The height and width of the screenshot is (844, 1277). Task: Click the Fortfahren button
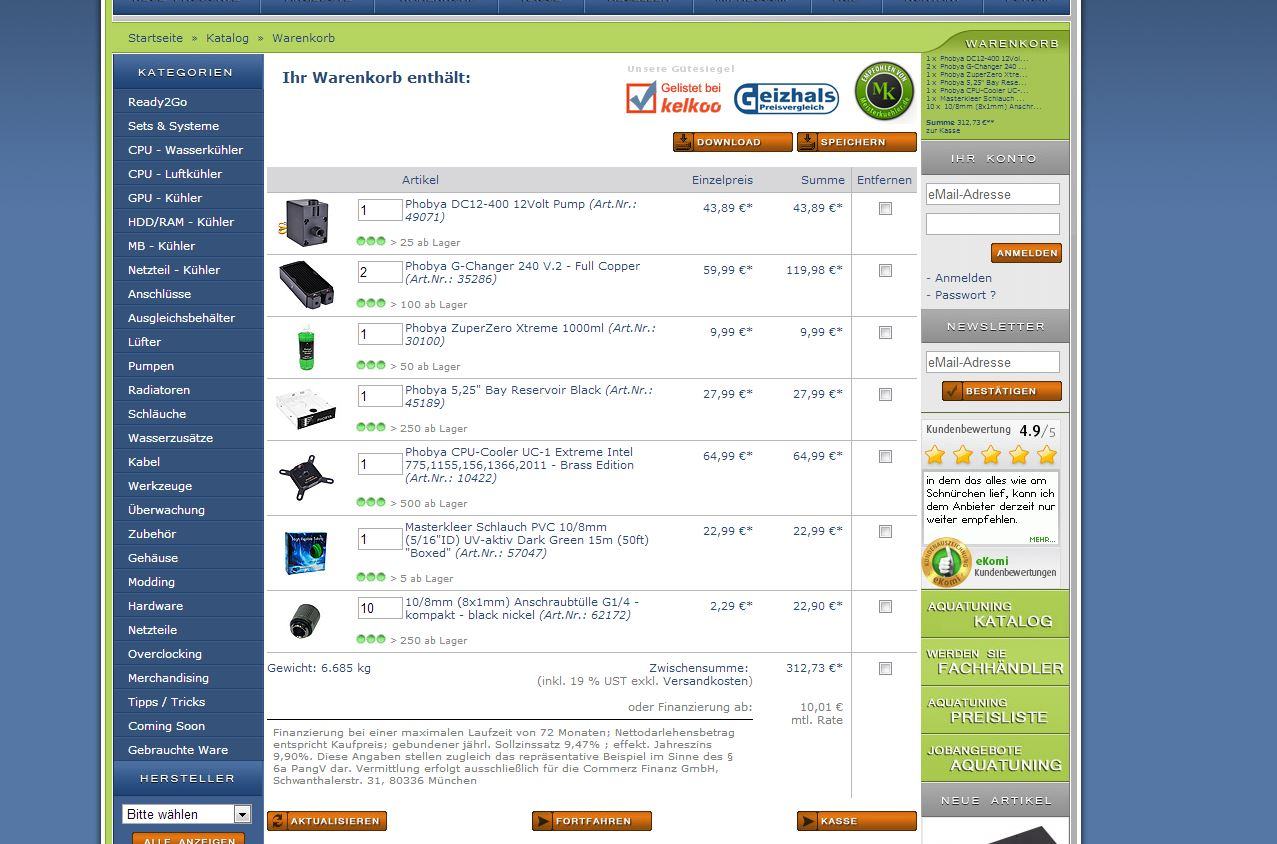click(592, 821)
